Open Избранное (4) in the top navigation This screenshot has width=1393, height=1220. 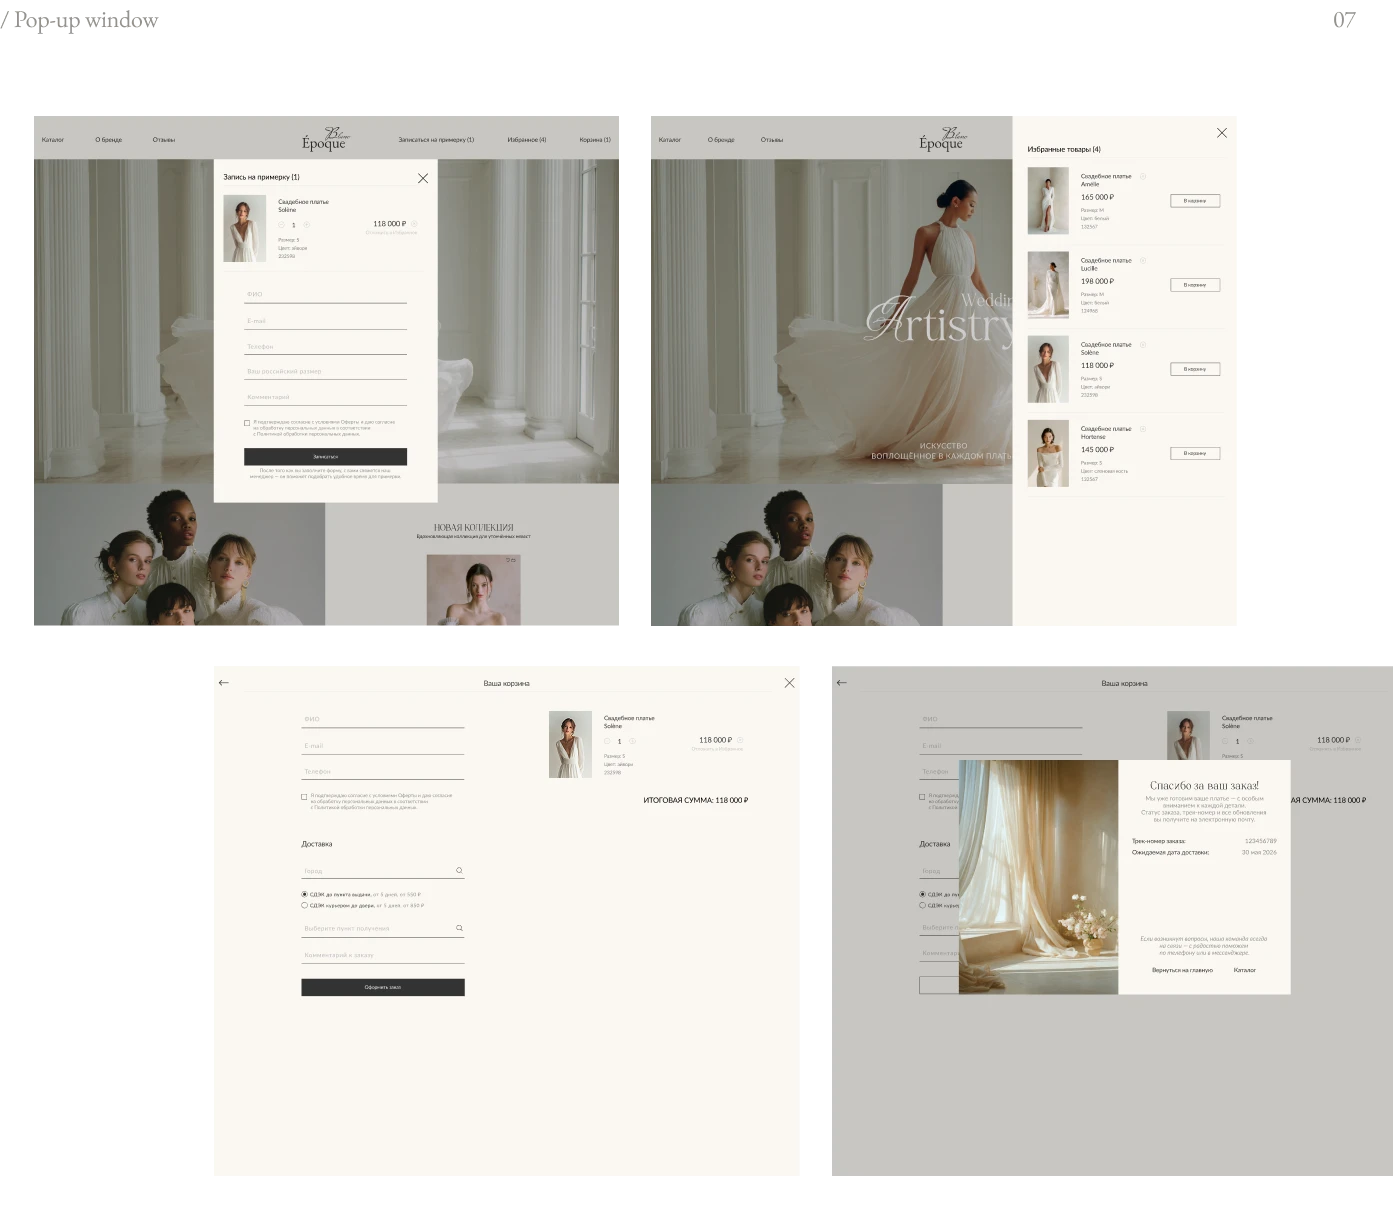point(527,140)
